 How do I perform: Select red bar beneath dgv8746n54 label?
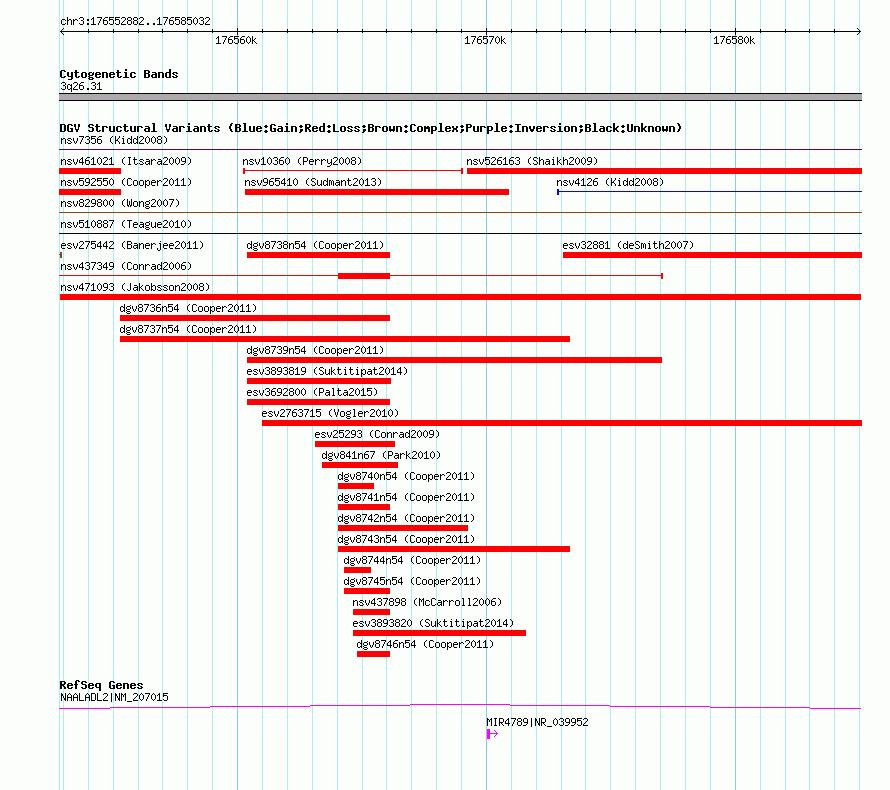[373, 654]
